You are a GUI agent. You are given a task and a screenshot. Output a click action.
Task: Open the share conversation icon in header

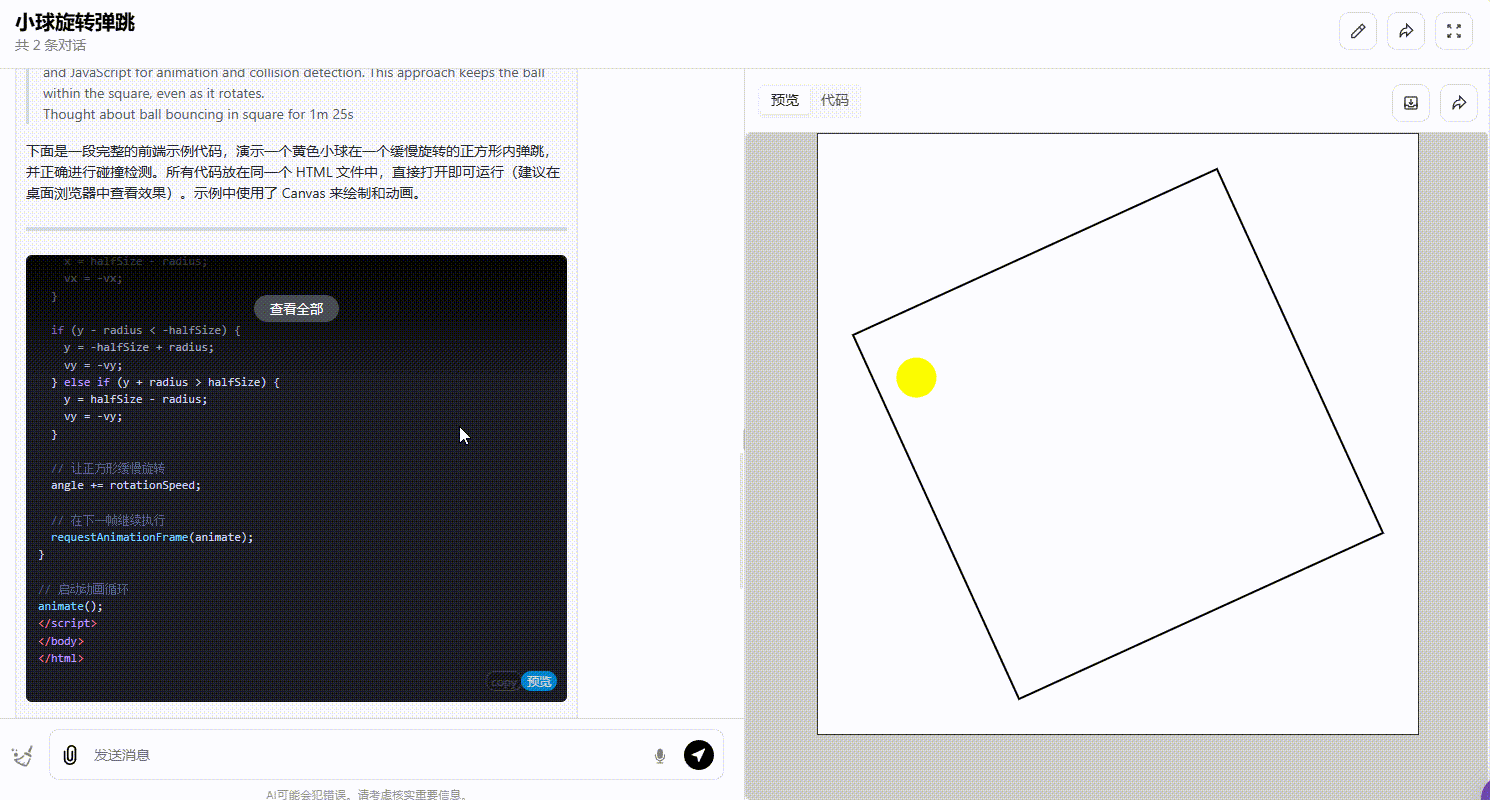point(1406,31)
